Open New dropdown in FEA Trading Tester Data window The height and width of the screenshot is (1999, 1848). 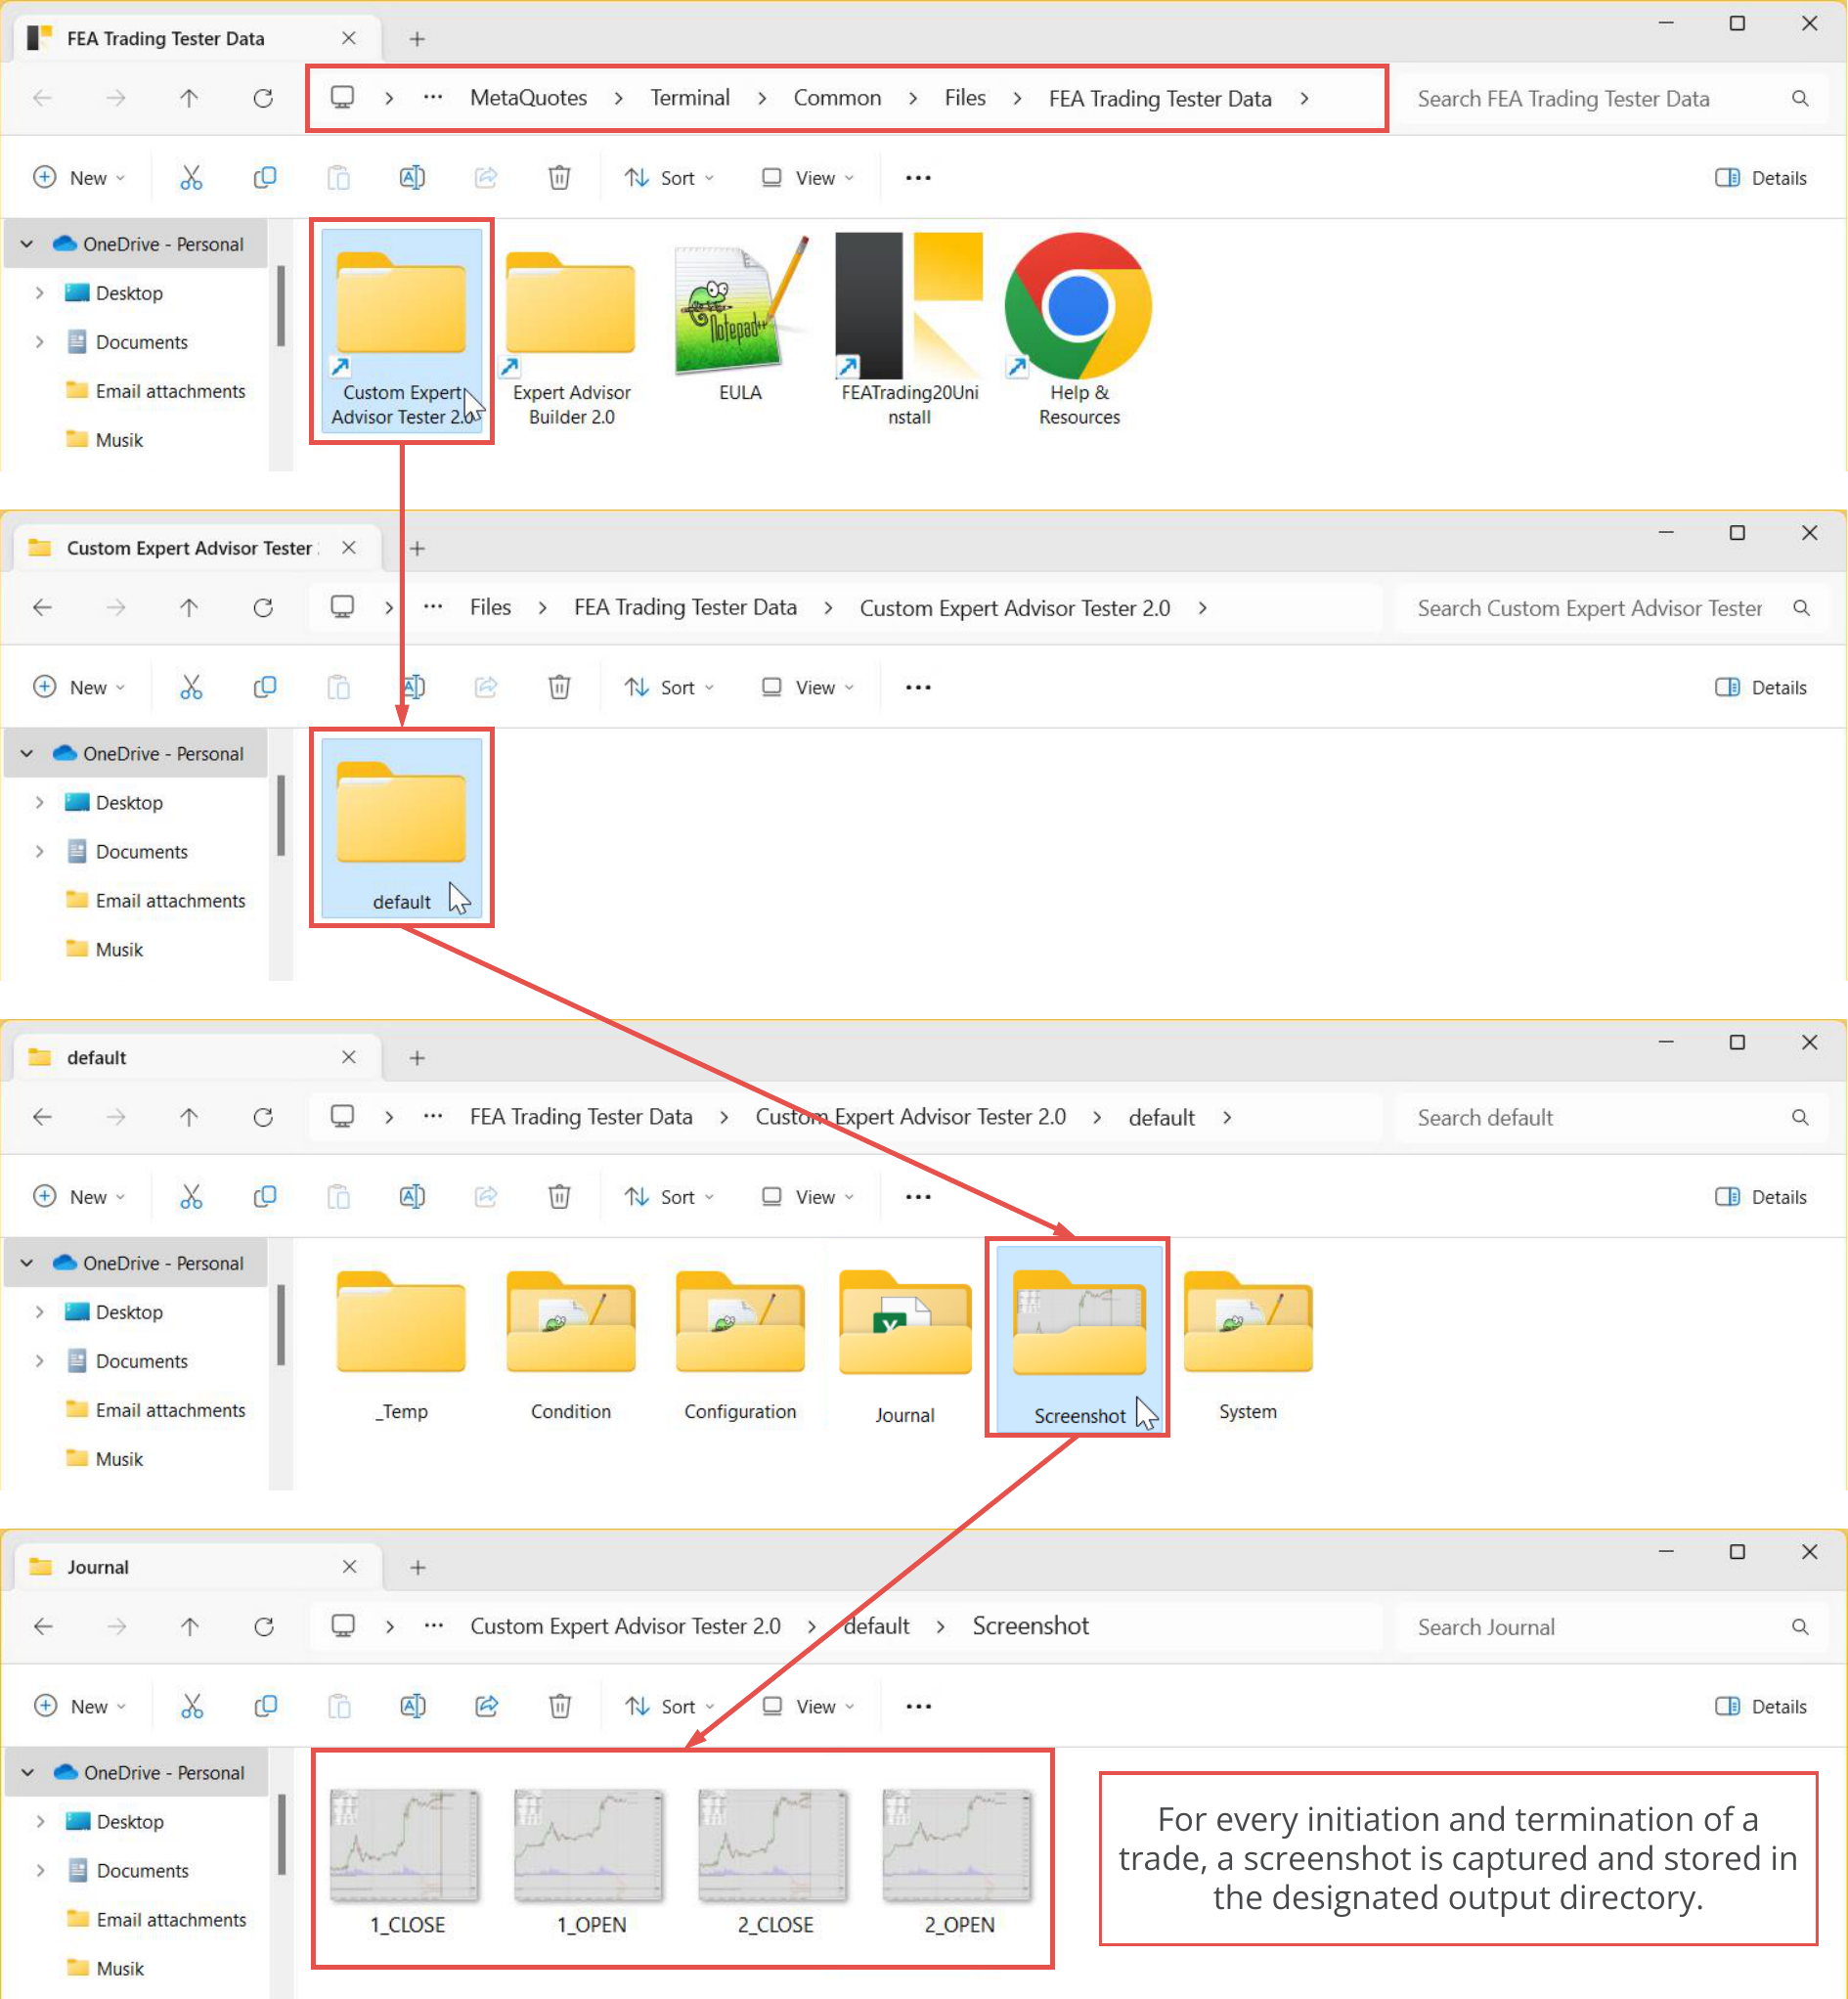click(x=79, y=178)
